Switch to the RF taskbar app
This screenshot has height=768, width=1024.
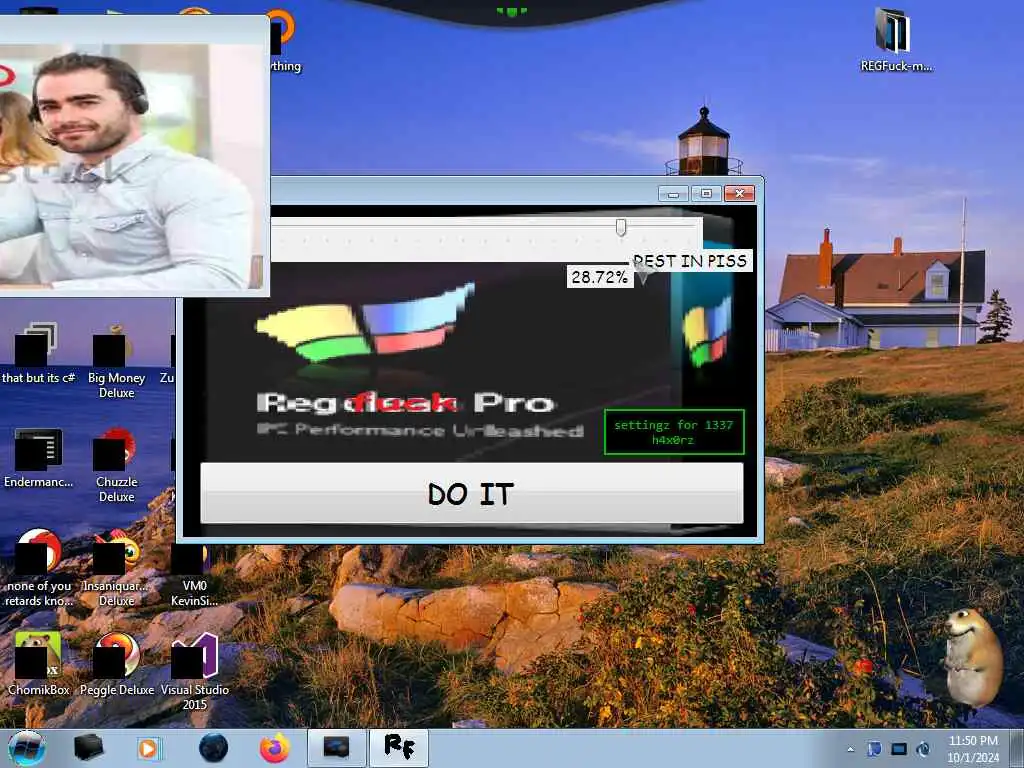click(399, 748)
